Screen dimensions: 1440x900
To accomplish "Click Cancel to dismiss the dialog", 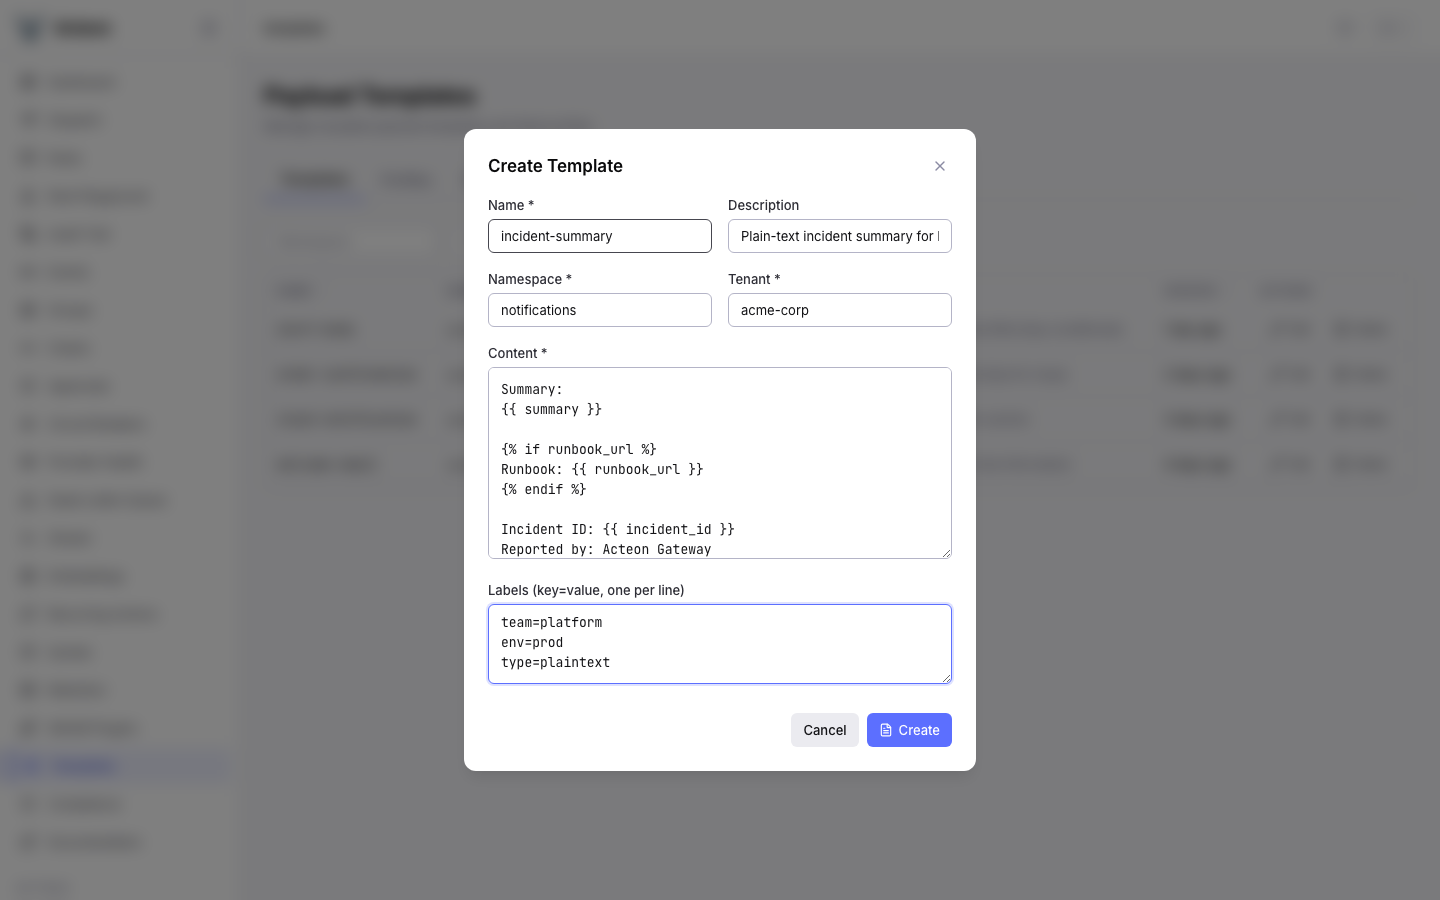I will tap(824, 730).
